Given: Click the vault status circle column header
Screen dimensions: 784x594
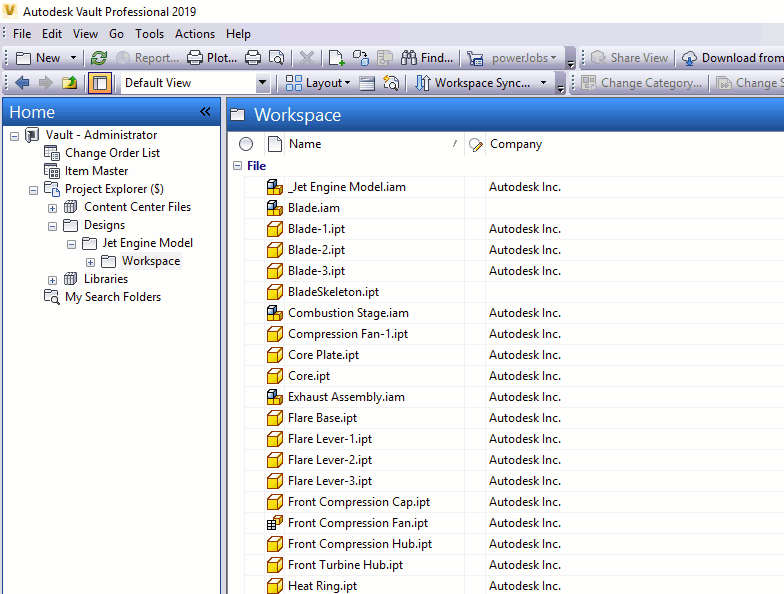Looking at the screenshot, I should [x=246, y=144].
